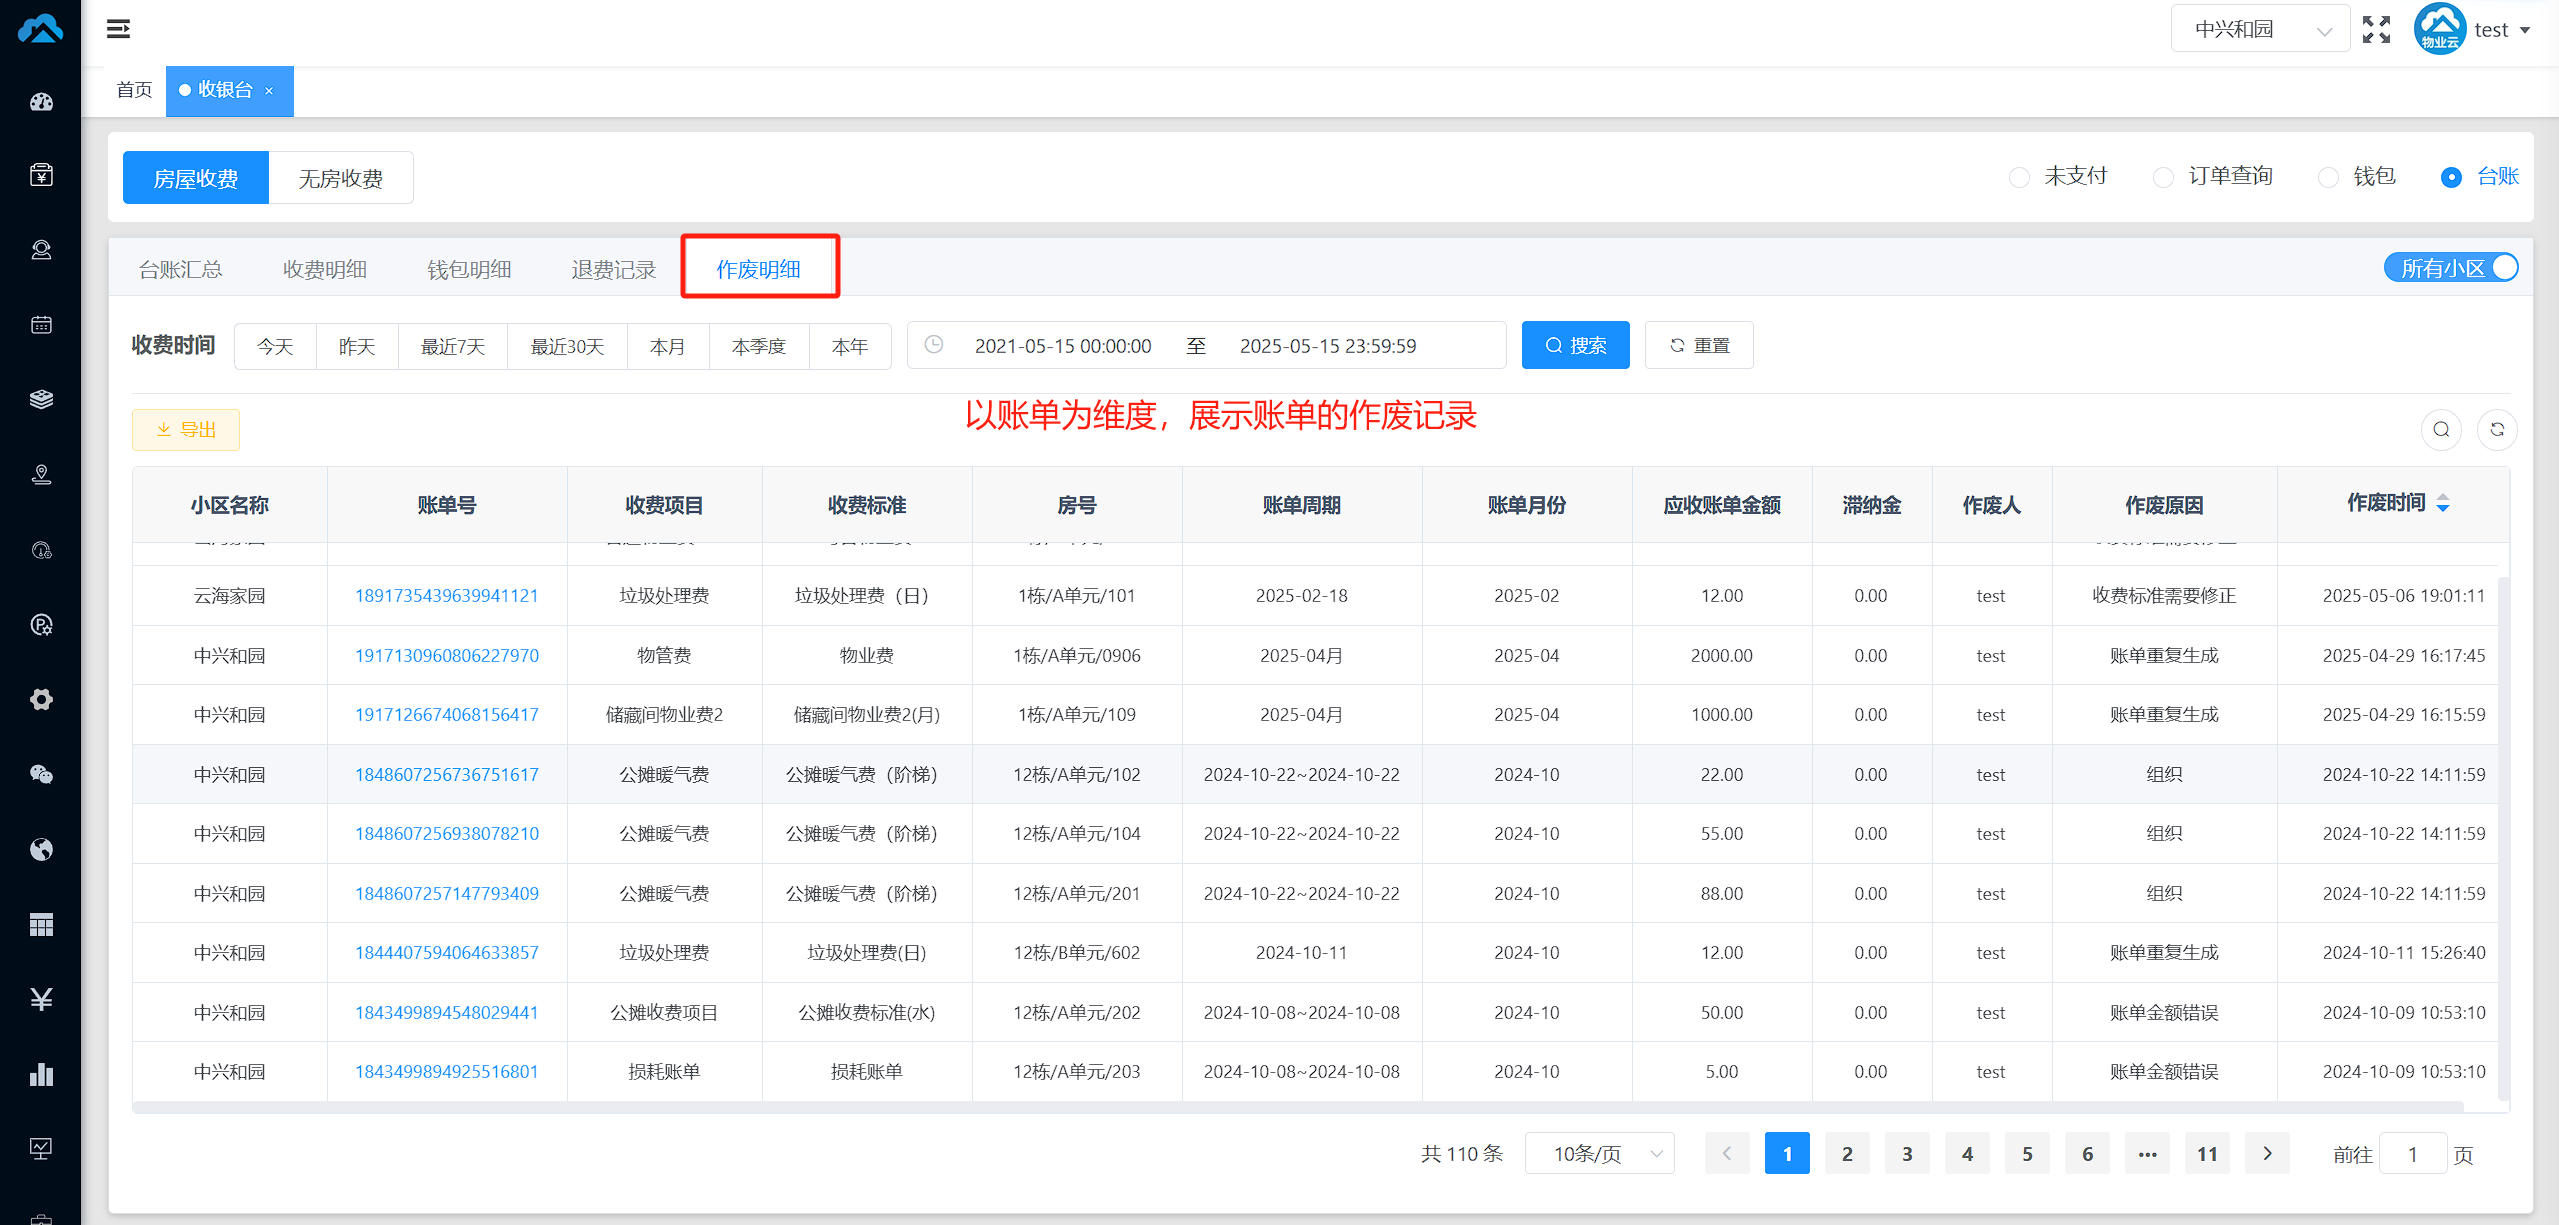Go to page 11 in pagination
Screen dimensions: 2559x1225
(x=2207, y=1154)
